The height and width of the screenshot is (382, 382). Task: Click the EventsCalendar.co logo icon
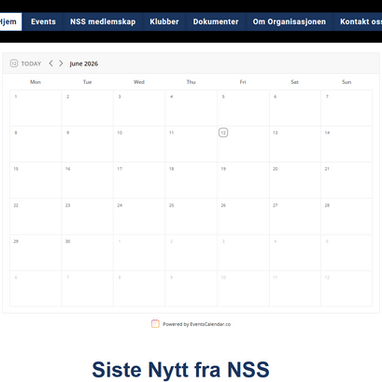(x=155, y=324)
